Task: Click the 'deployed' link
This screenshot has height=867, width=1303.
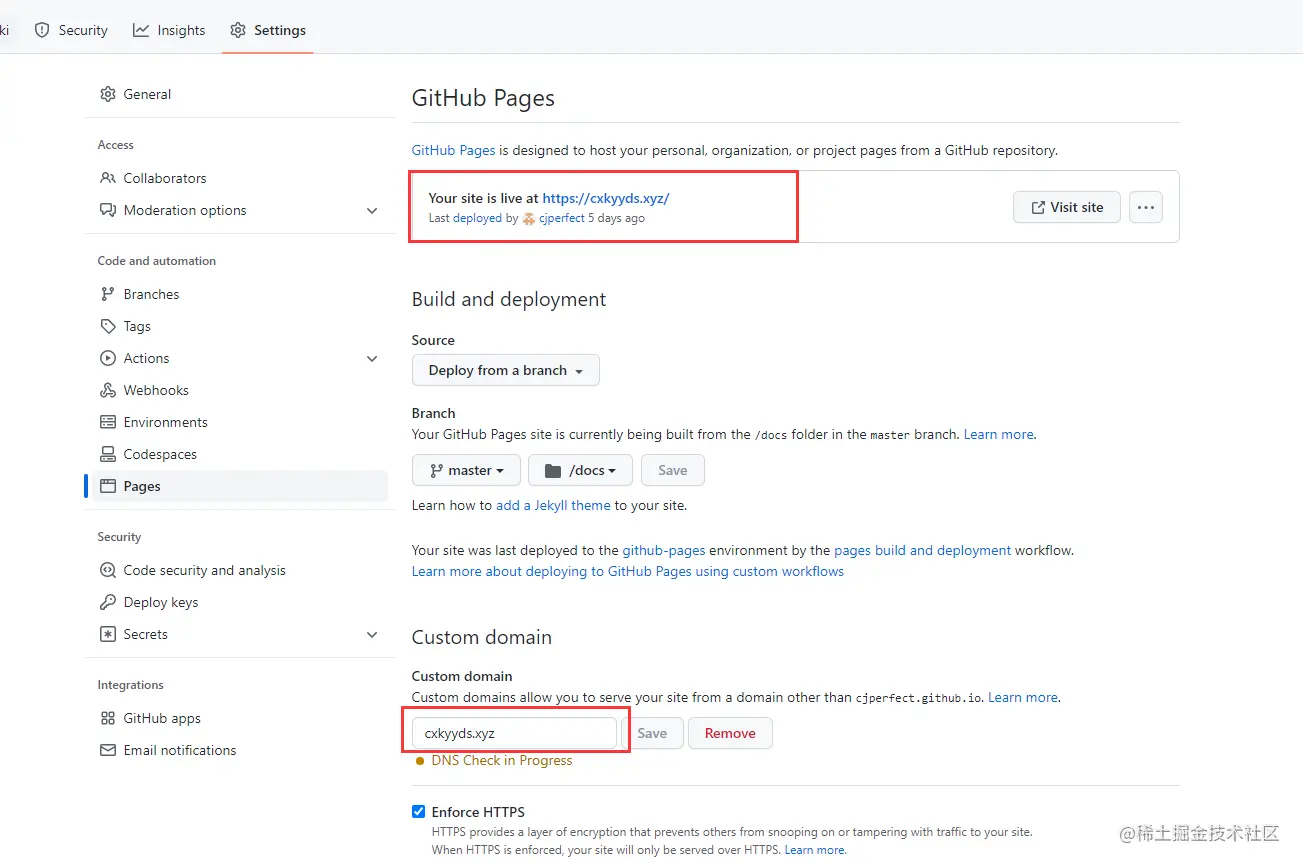Action: pyautogui.click(x=477, y=218)
